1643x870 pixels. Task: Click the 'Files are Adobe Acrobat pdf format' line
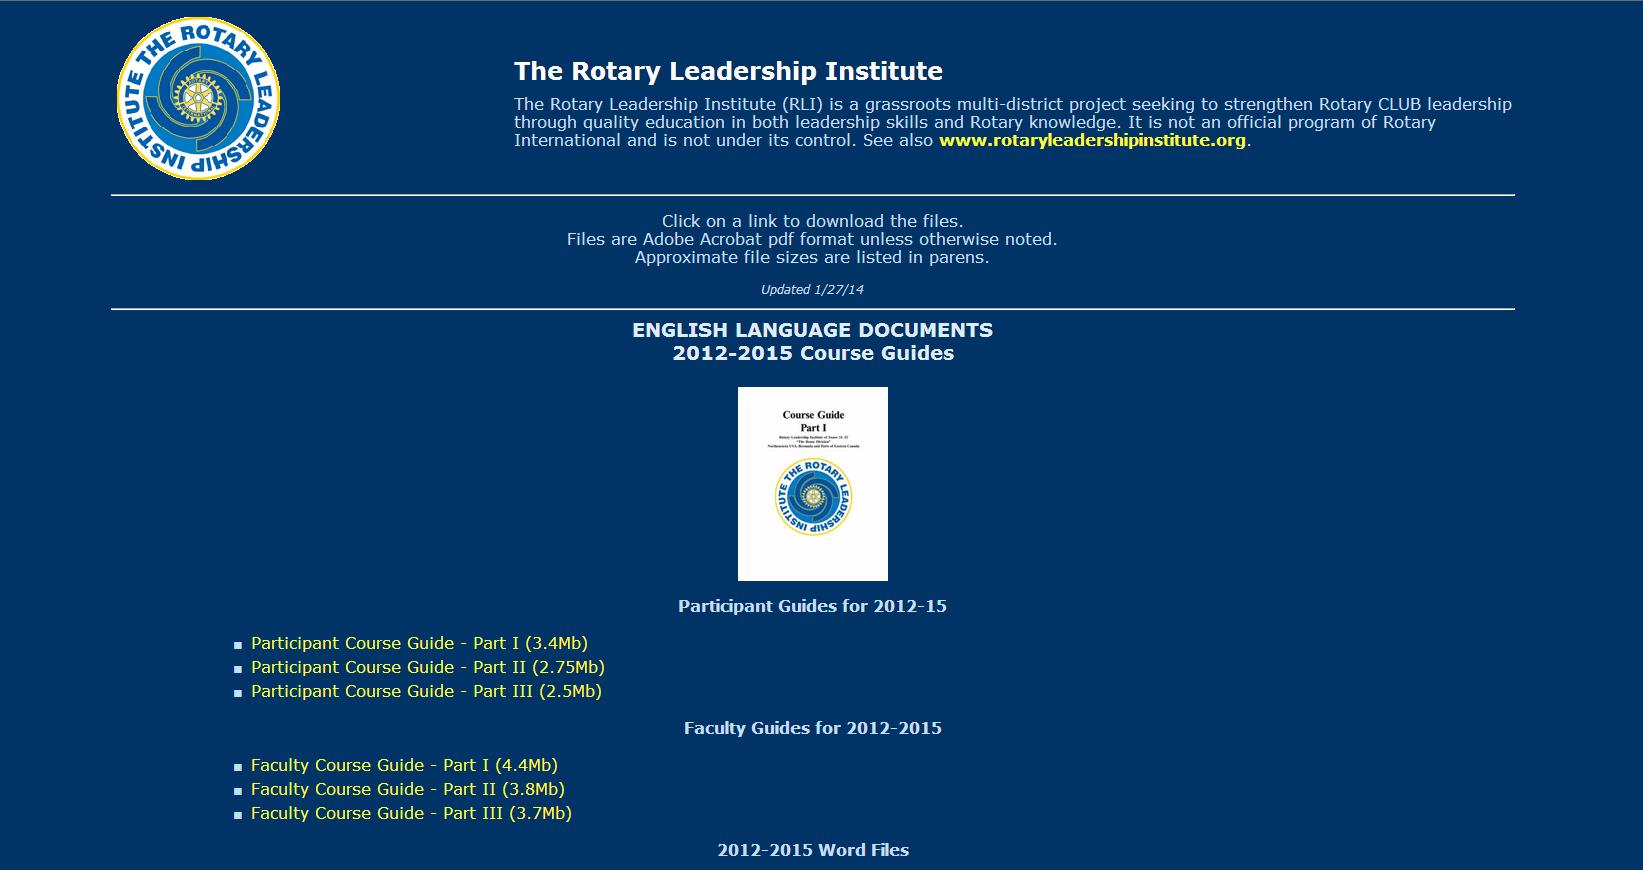[812, 239]
